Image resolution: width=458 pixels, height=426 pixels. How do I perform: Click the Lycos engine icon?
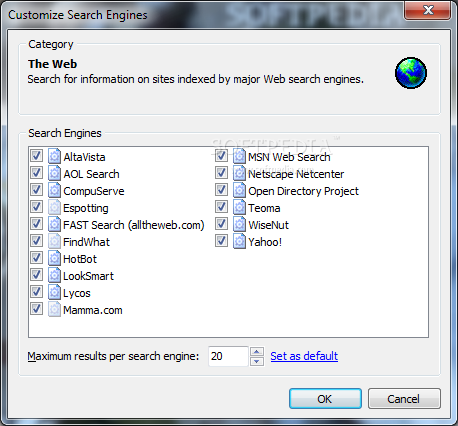(x=54, y=292)
